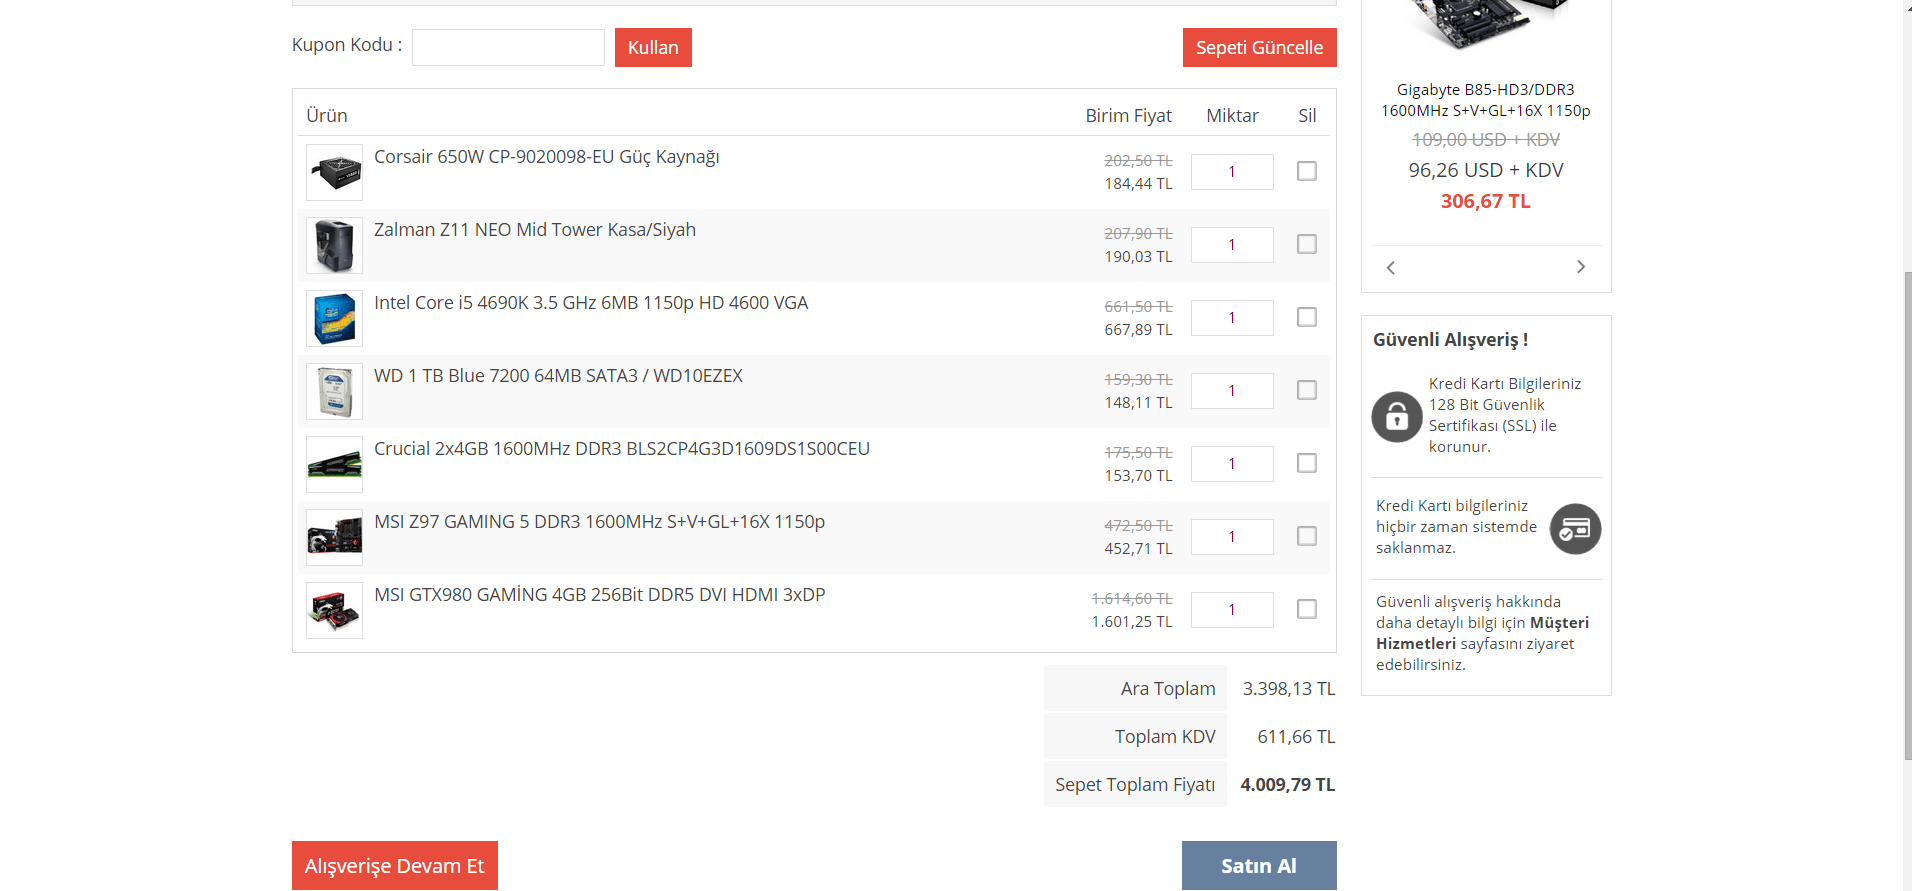This screenshot has height=891, width=1912.
Task: Click the 306,67 TL Gigabyte price
Action: pyautogui.click(x=1486, y=201)
